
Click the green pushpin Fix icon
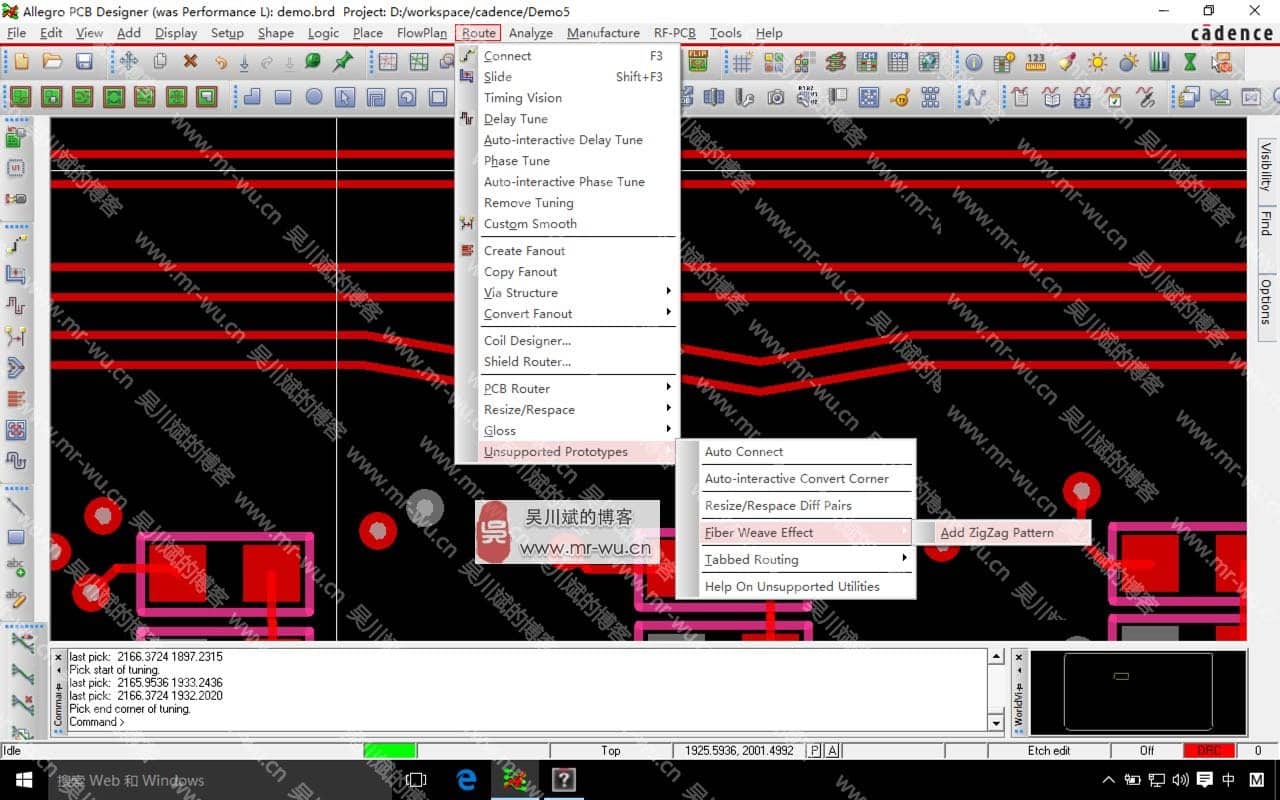(343, 62)
